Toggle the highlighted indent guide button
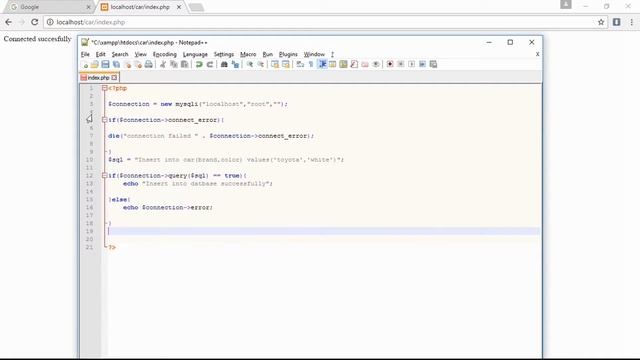This screenshot has height=360, width=640. 322,64
